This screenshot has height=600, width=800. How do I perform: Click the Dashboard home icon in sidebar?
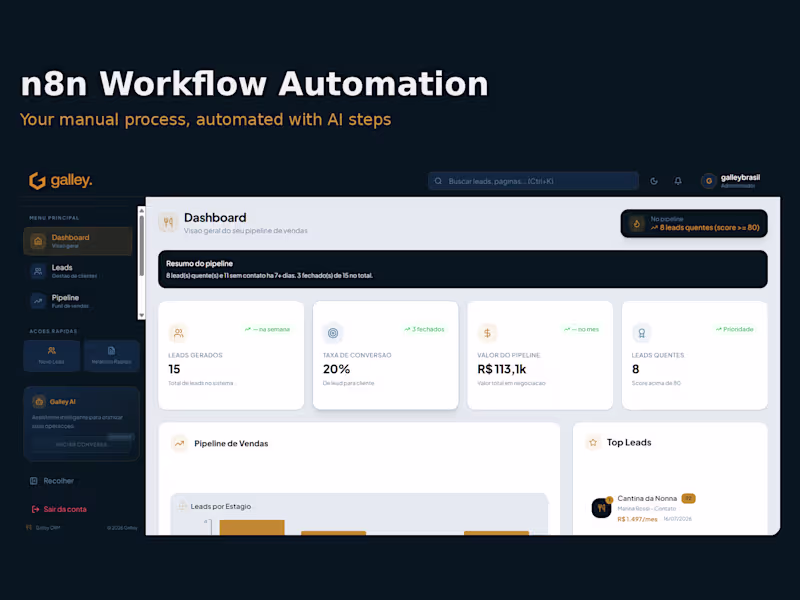pos(38,241)
